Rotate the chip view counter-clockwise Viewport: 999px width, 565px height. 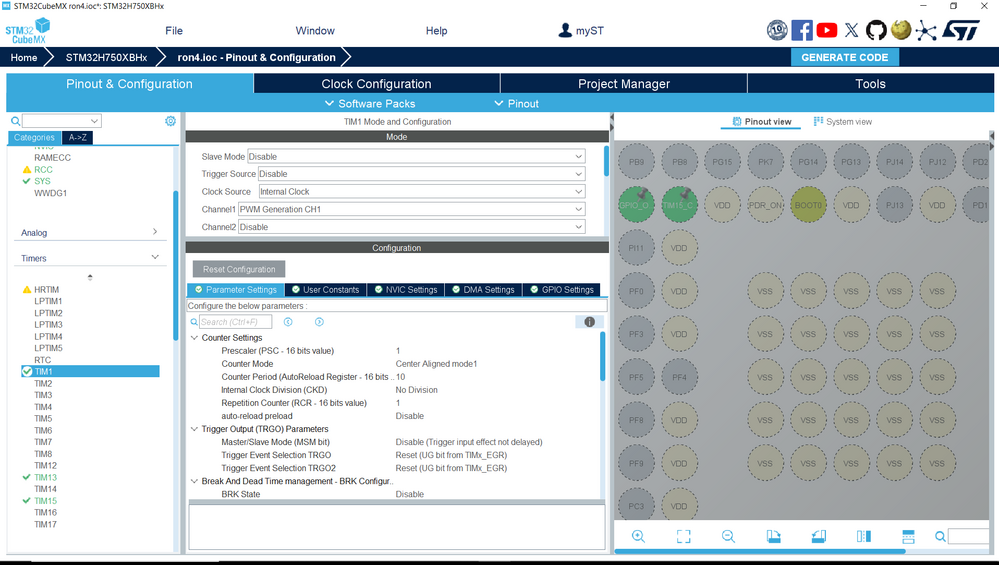coord(819,536)
